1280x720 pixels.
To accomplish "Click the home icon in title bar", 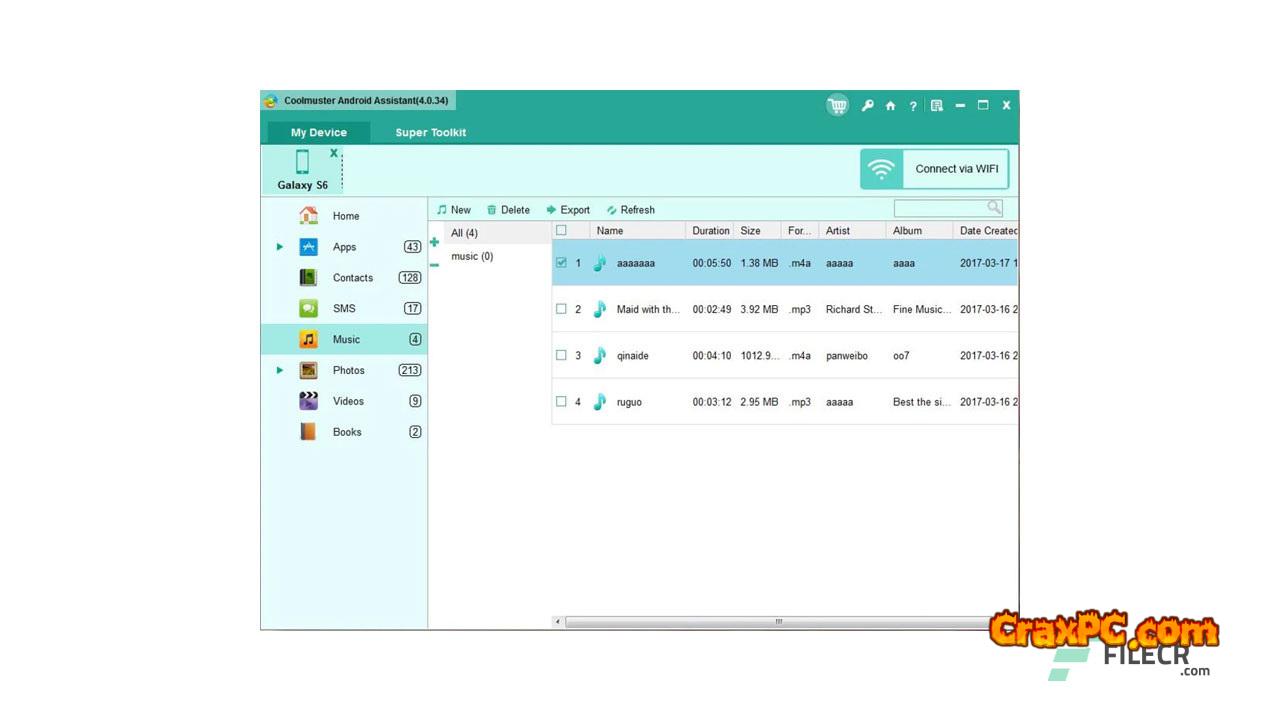I will click(890, 106).
